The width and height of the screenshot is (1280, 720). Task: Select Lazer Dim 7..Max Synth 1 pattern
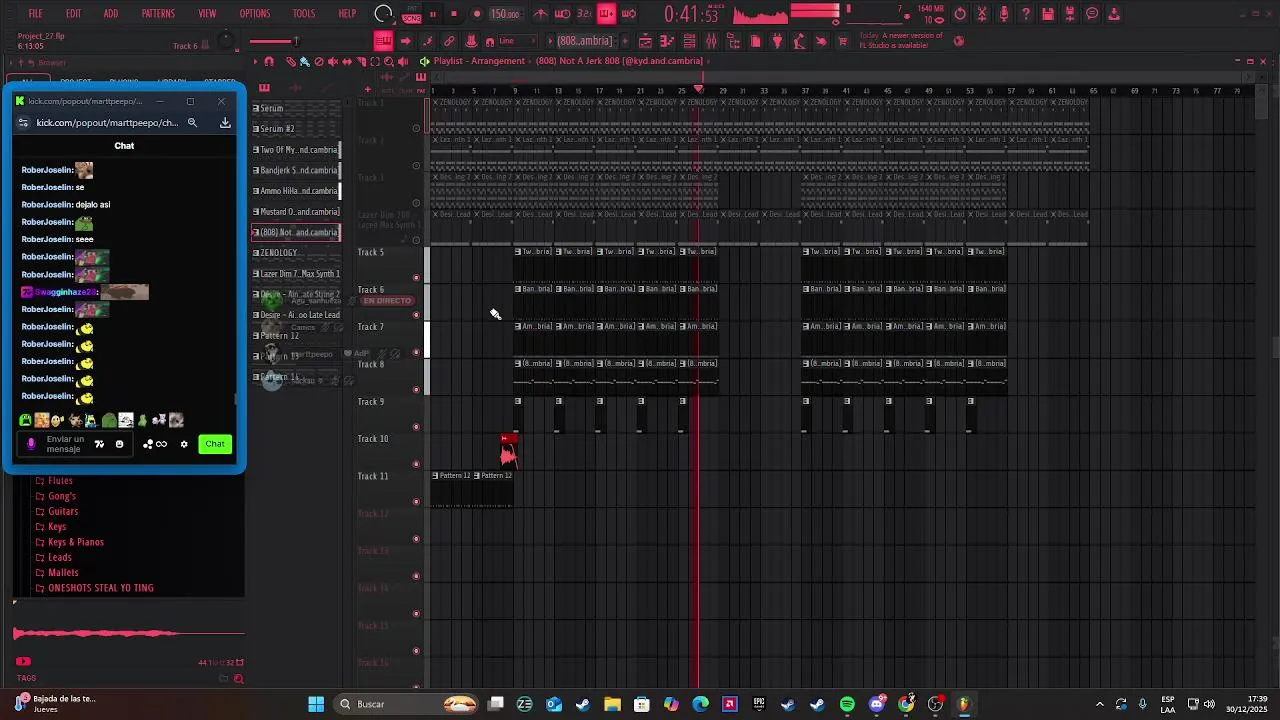click(x=296, y=274)
